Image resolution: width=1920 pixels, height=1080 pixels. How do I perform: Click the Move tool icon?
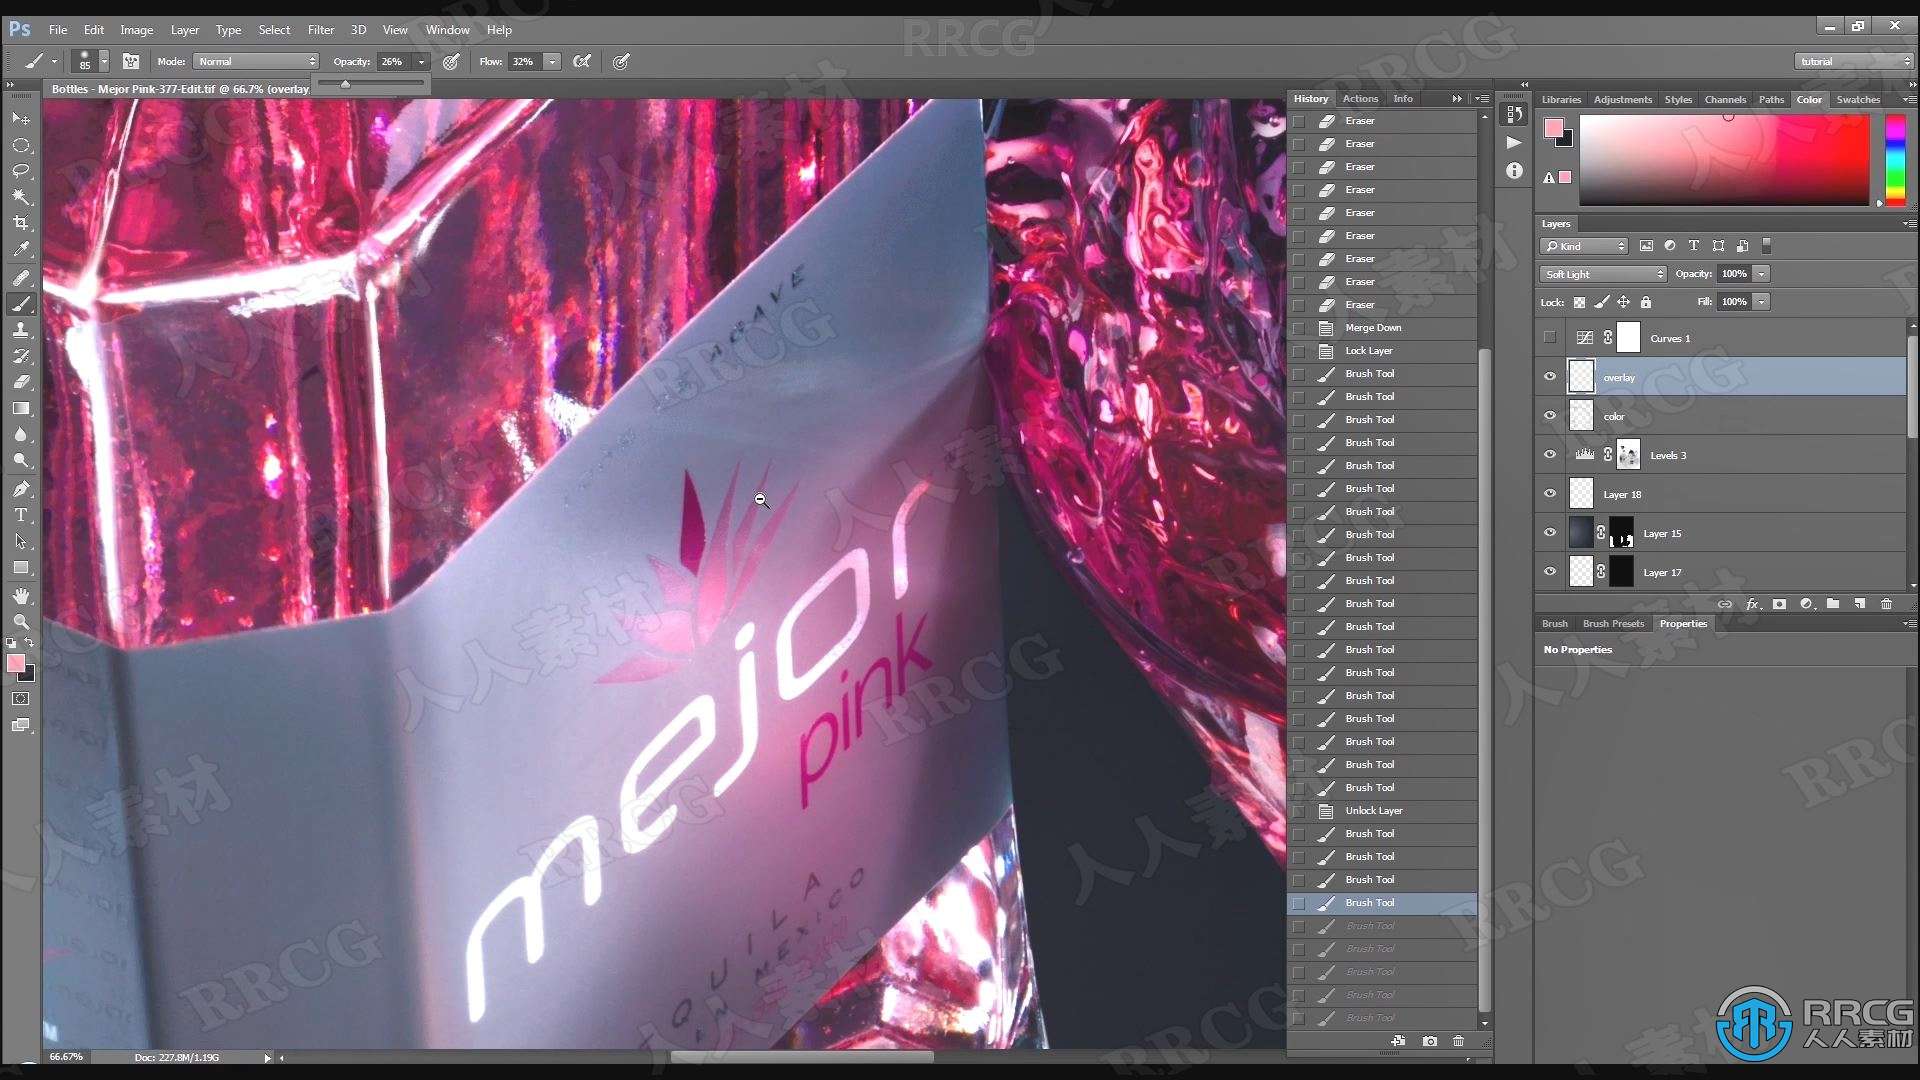pos(18,117)
